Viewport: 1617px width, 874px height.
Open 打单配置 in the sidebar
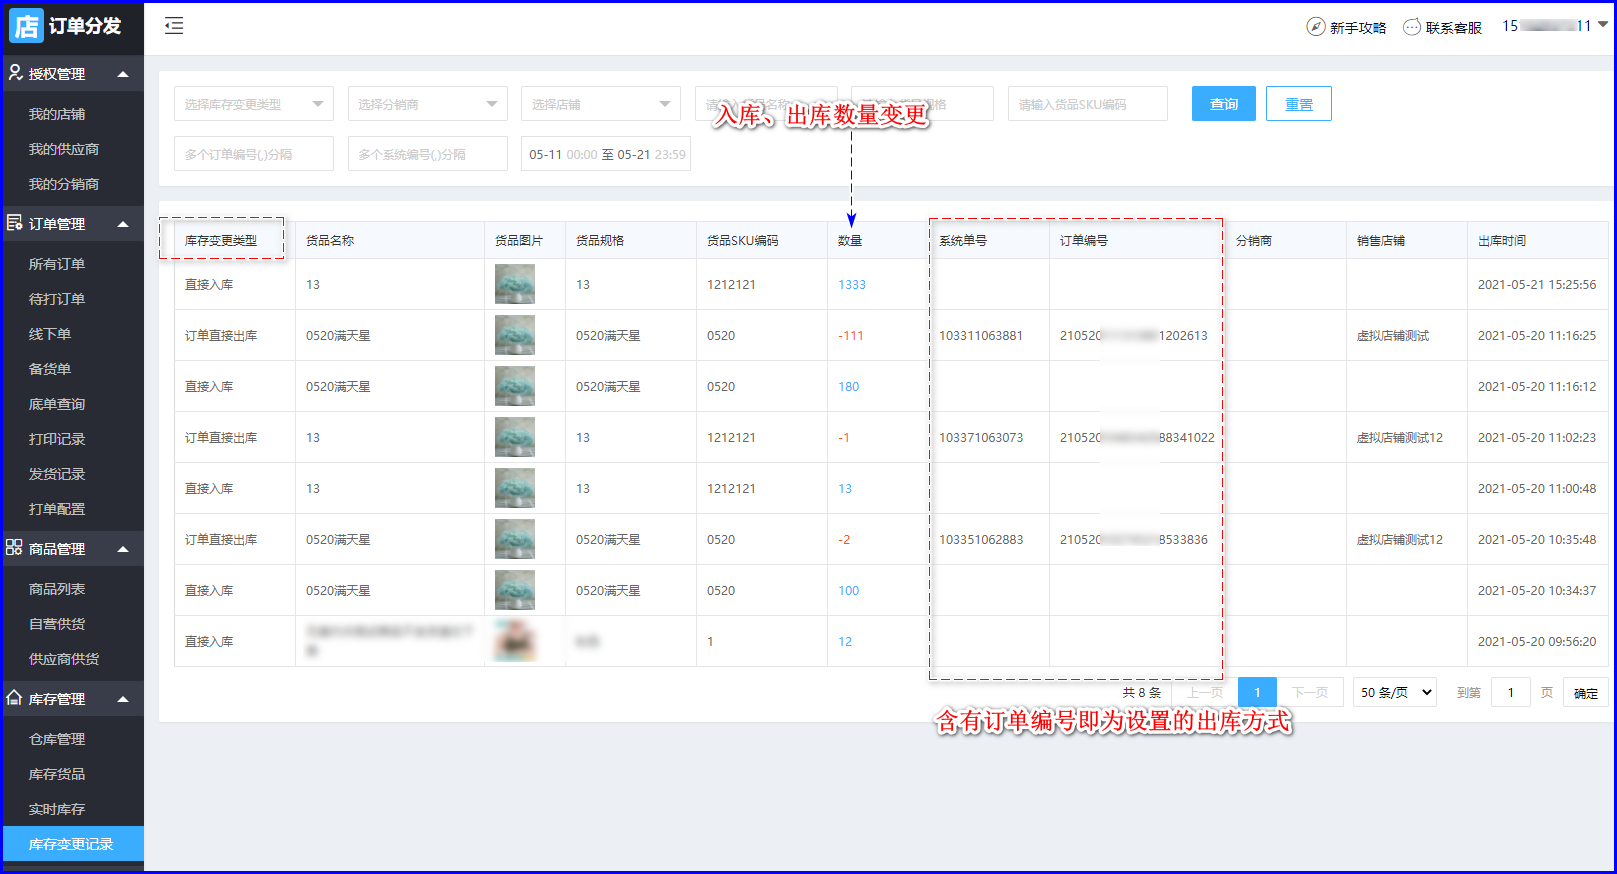[x=57, y=509]
